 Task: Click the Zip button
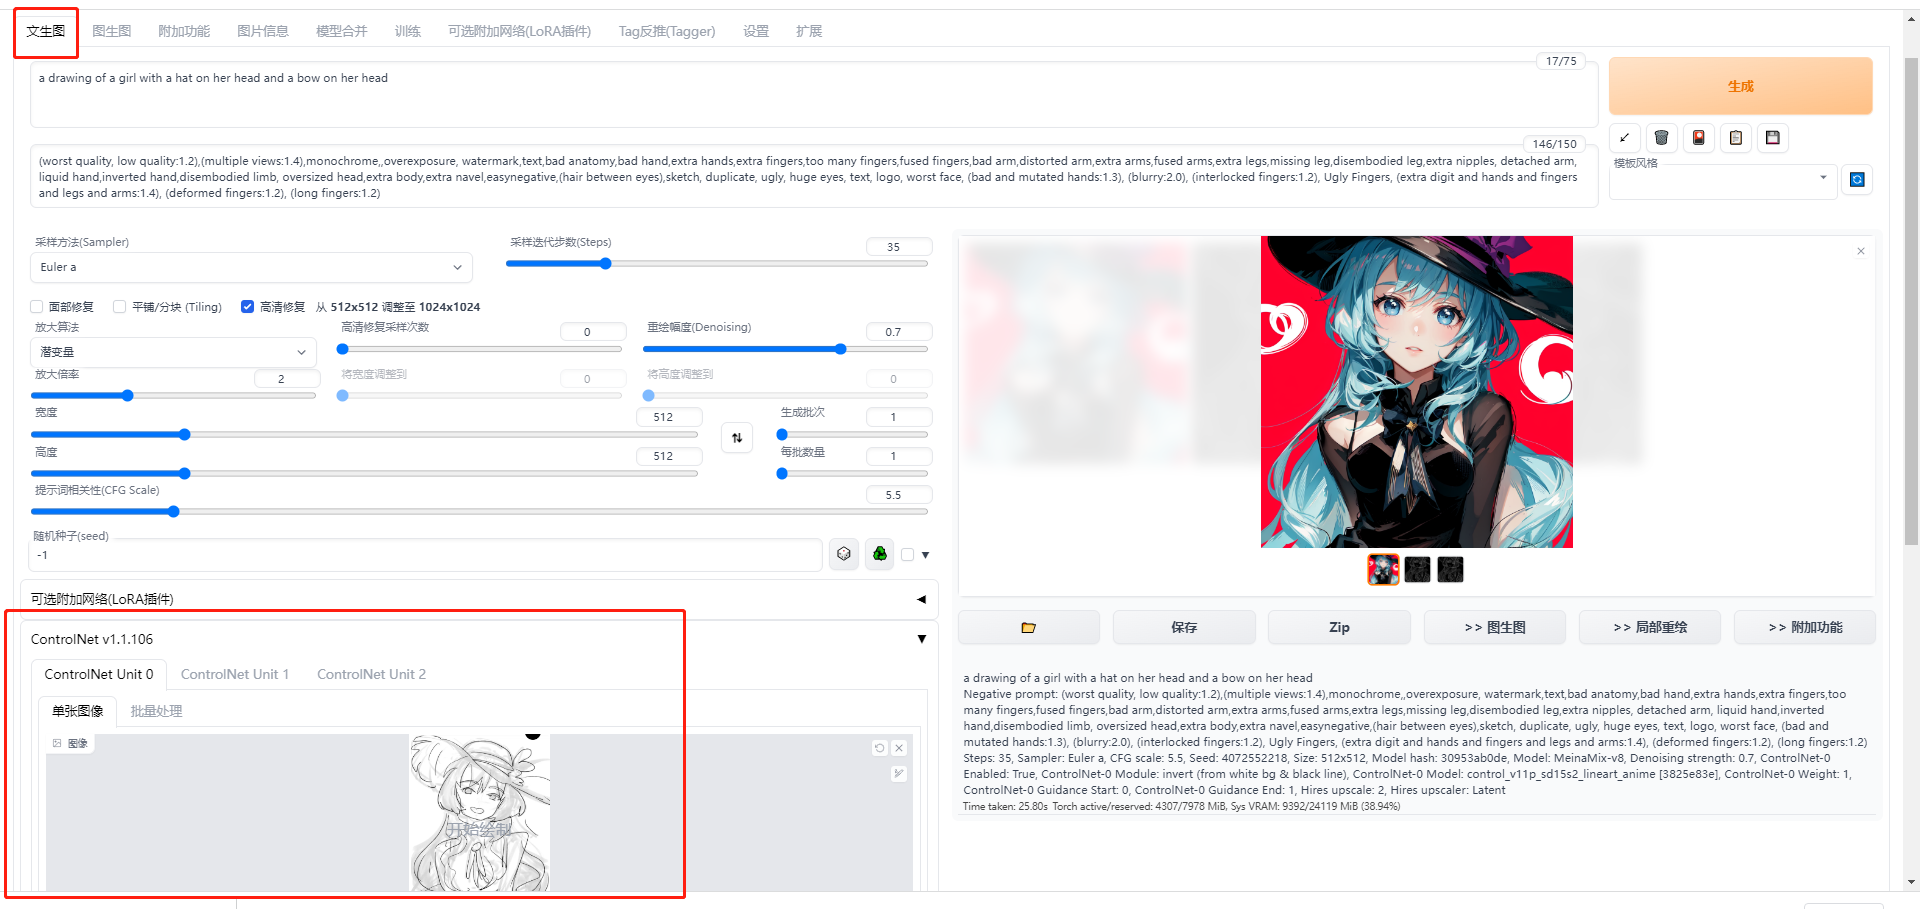1339,627
